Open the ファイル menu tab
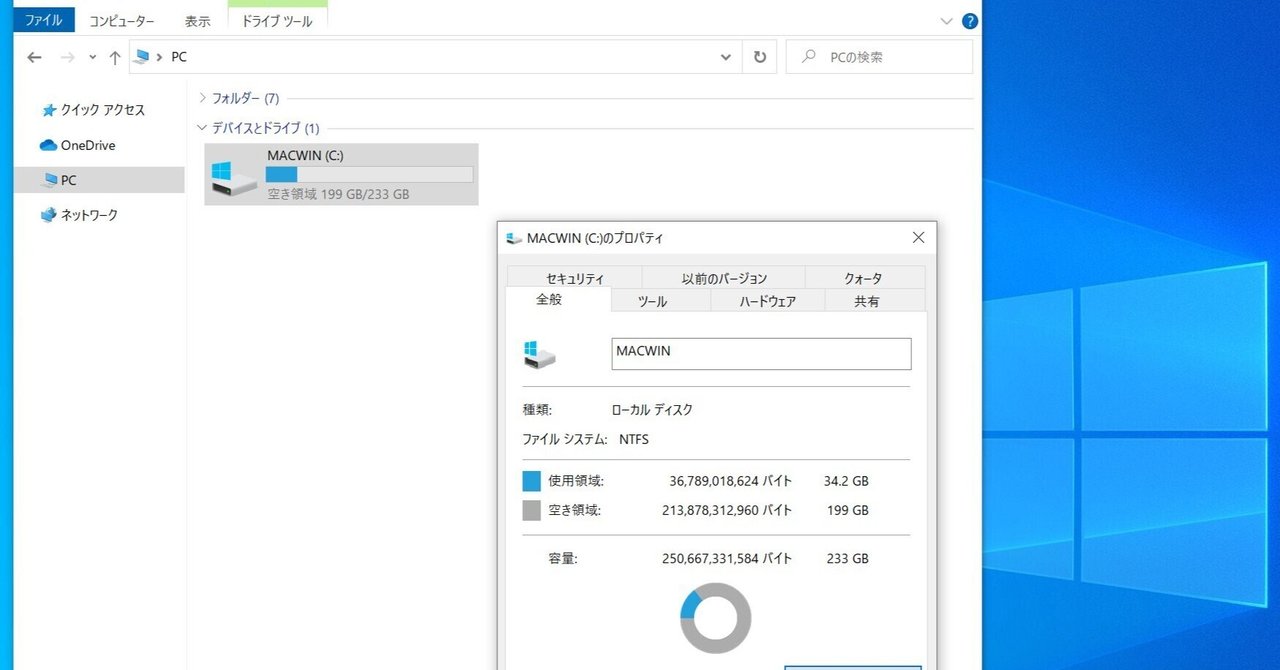 (x=44, y=20)
